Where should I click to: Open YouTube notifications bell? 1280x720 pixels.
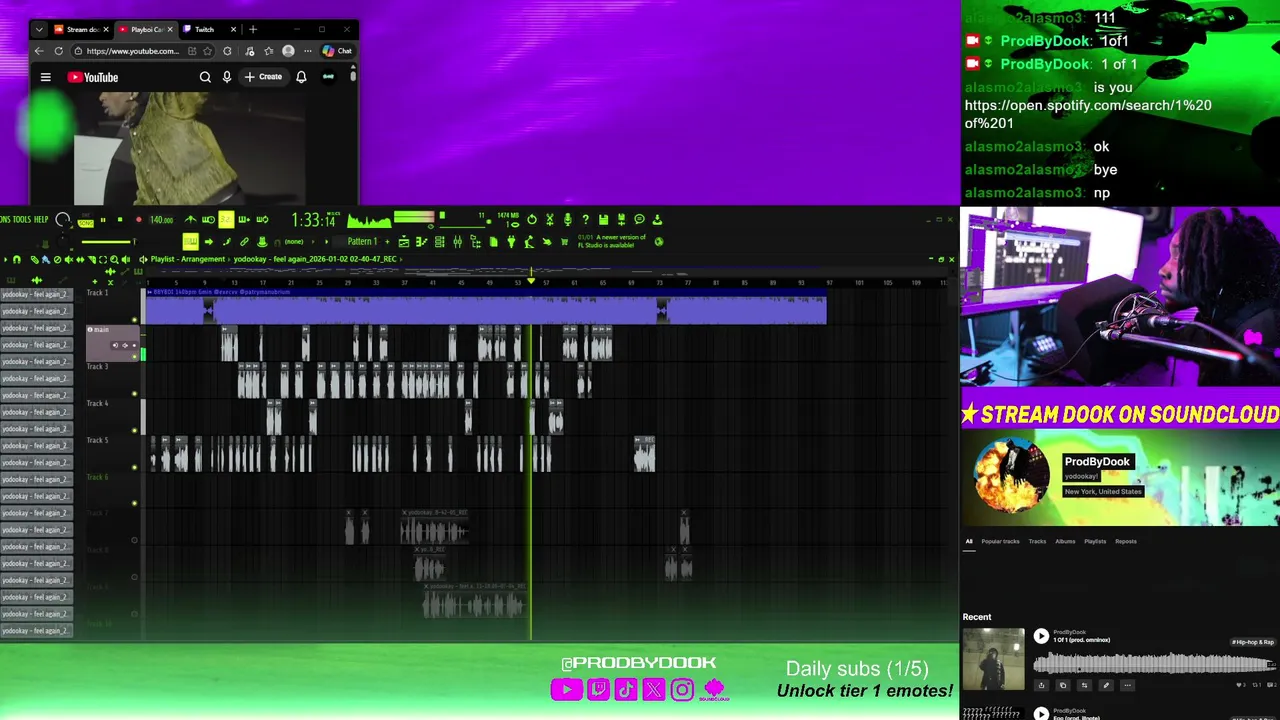(x=301, y=77)
